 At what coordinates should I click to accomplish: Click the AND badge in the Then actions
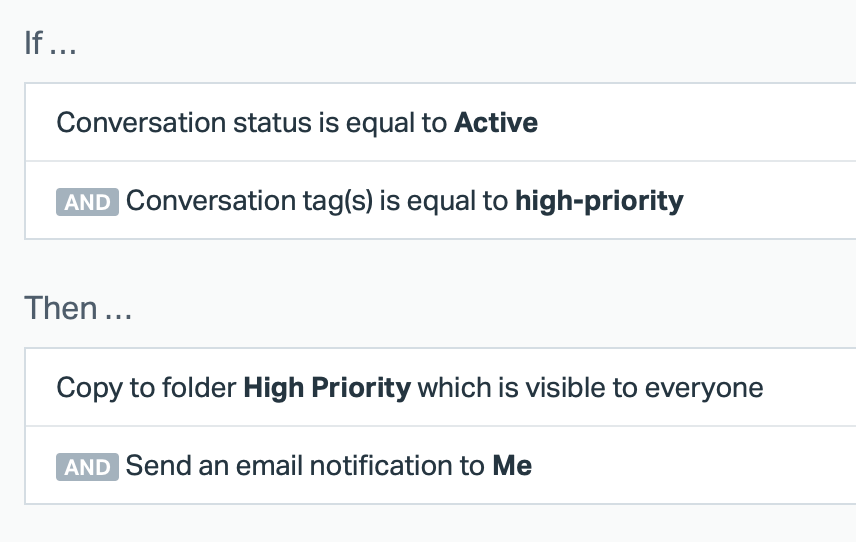(87, 467)
